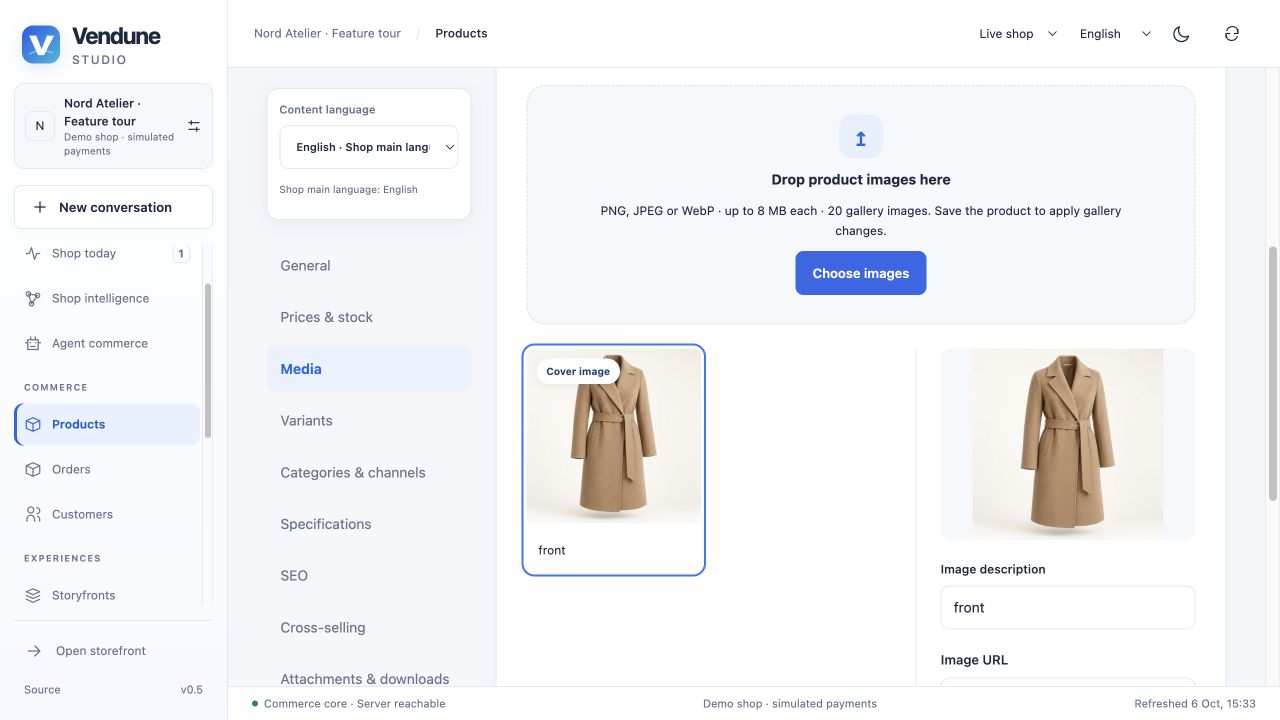Click the plus icon in New conversation
Viewport: 1280px width, 720px height.
tap(40, 207)
